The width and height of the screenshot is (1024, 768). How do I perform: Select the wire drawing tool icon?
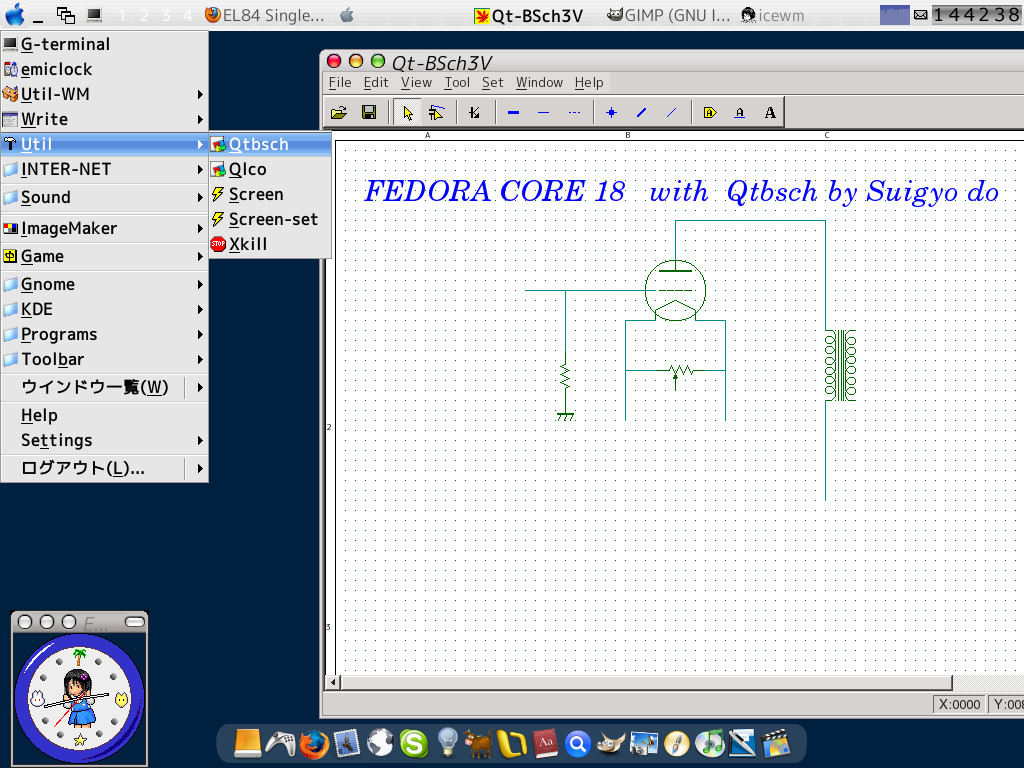click(x=641, y=112)
